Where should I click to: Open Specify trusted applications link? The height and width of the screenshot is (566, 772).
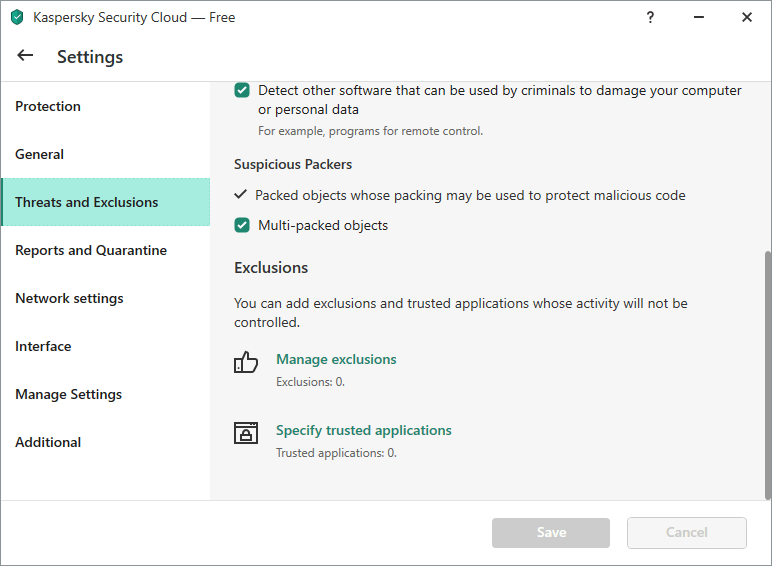(x=364, y=430)
